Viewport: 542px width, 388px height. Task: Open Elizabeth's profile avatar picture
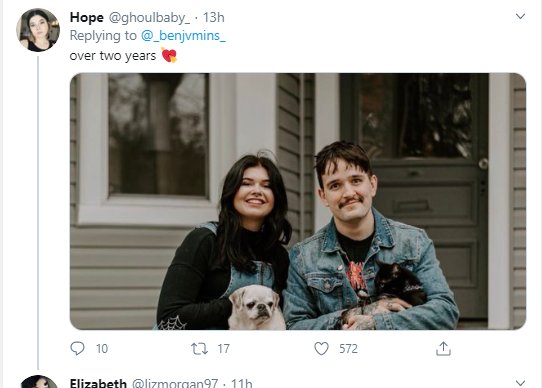39,382
